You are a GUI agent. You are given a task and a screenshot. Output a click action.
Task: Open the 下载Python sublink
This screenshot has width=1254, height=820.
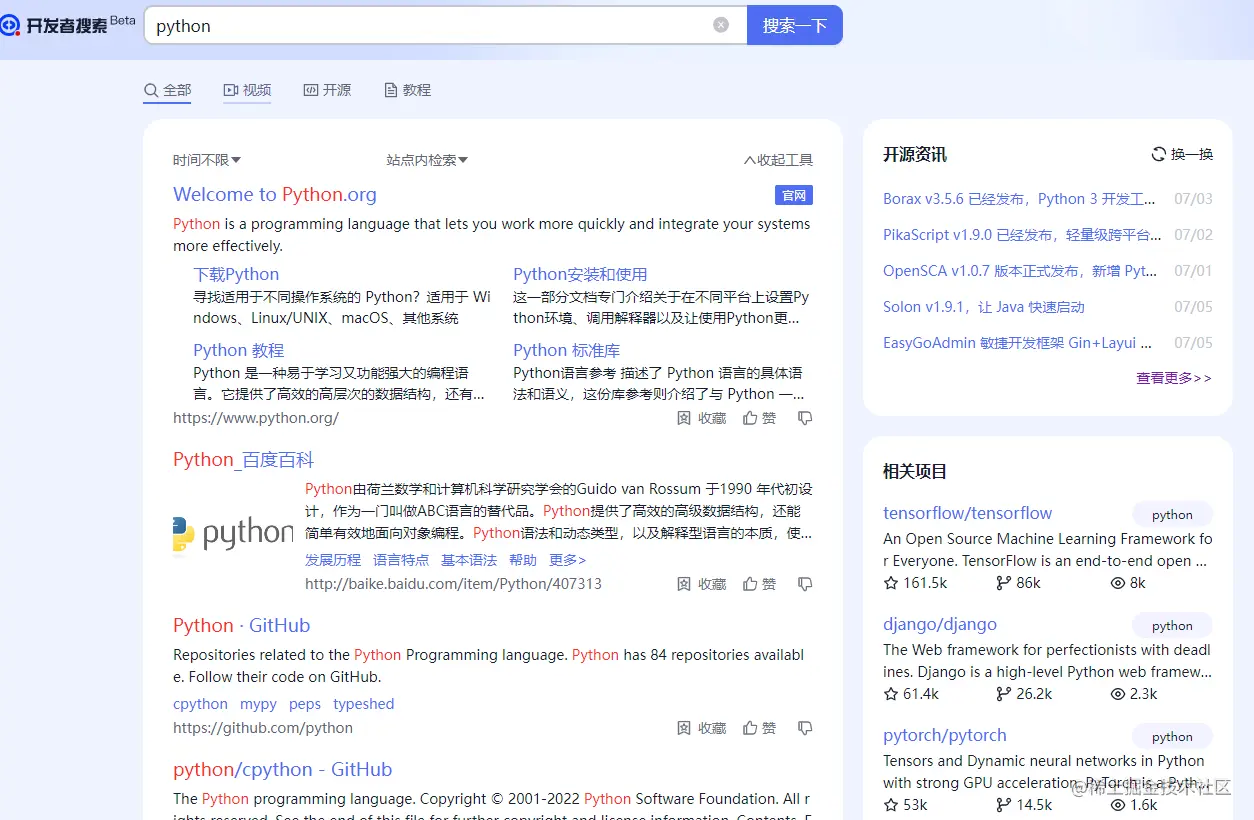236,274
